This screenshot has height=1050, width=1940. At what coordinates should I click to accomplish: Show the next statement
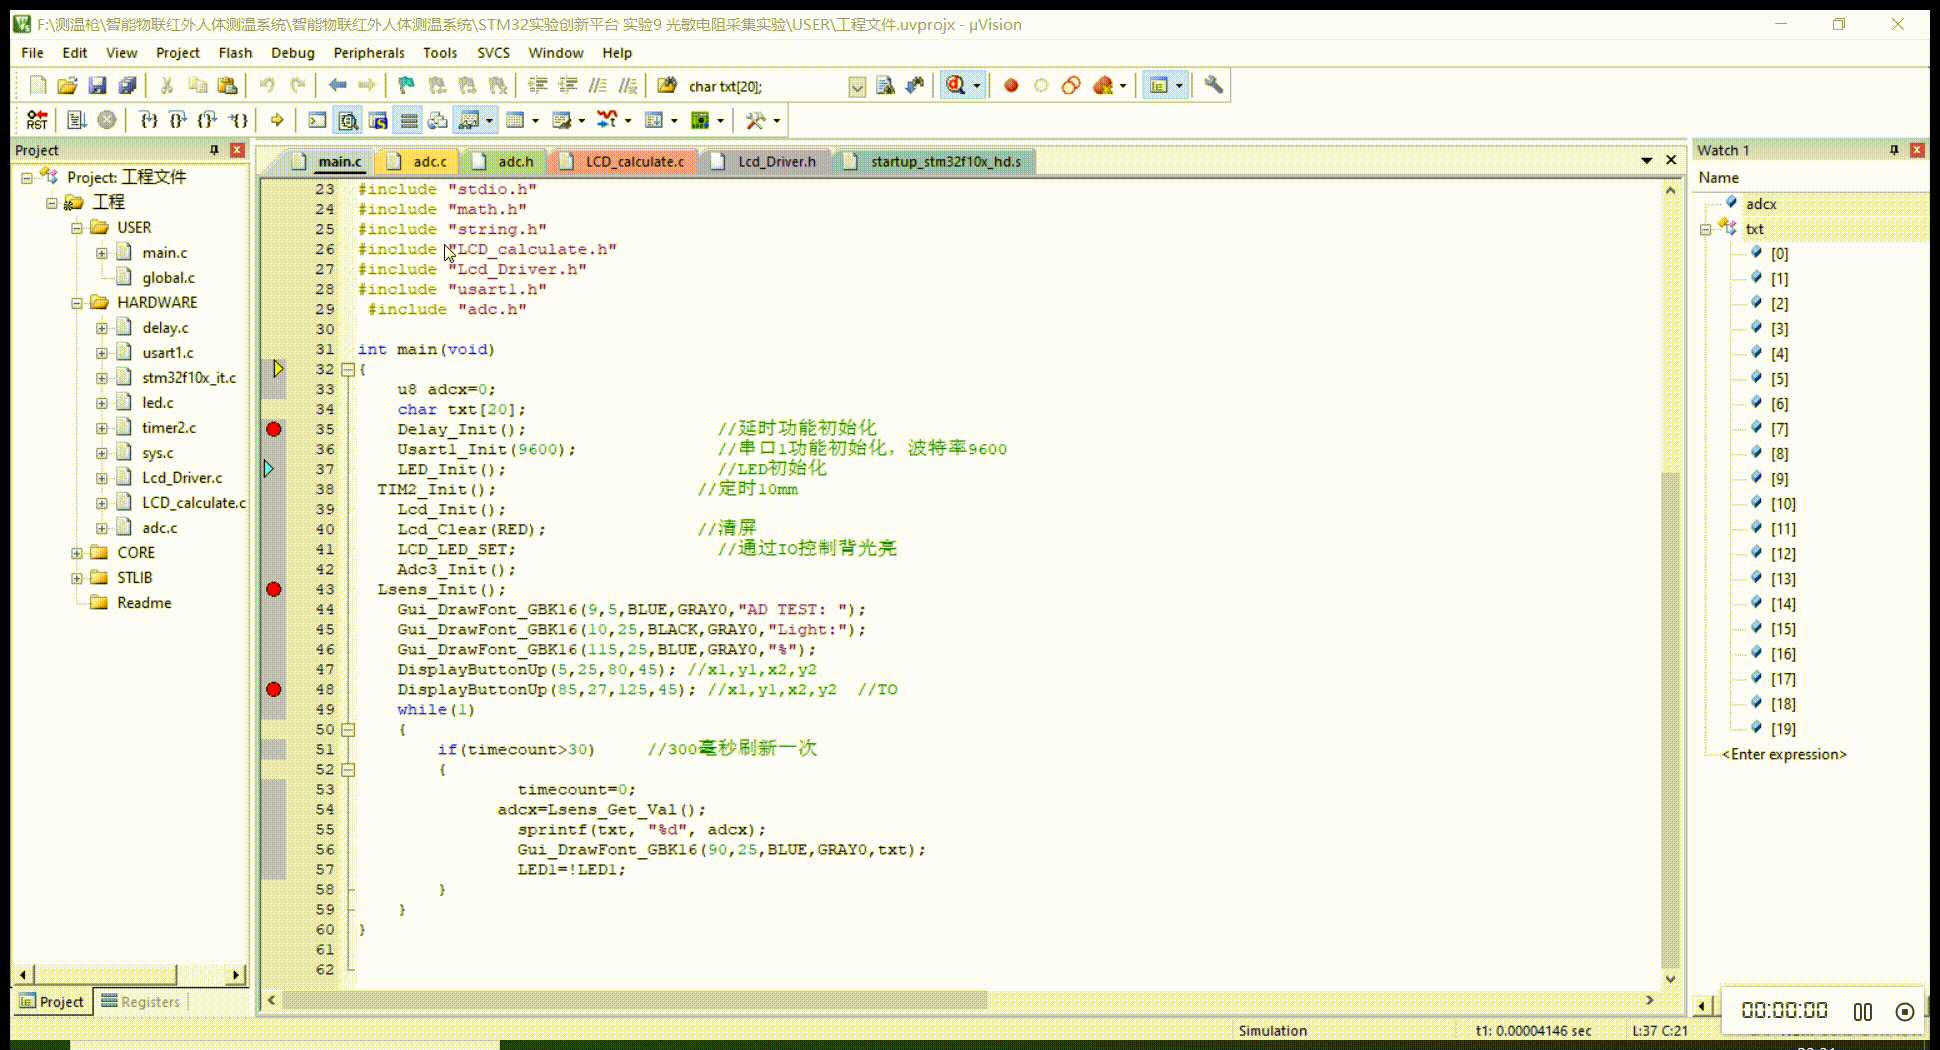click(x=277, y=120)
